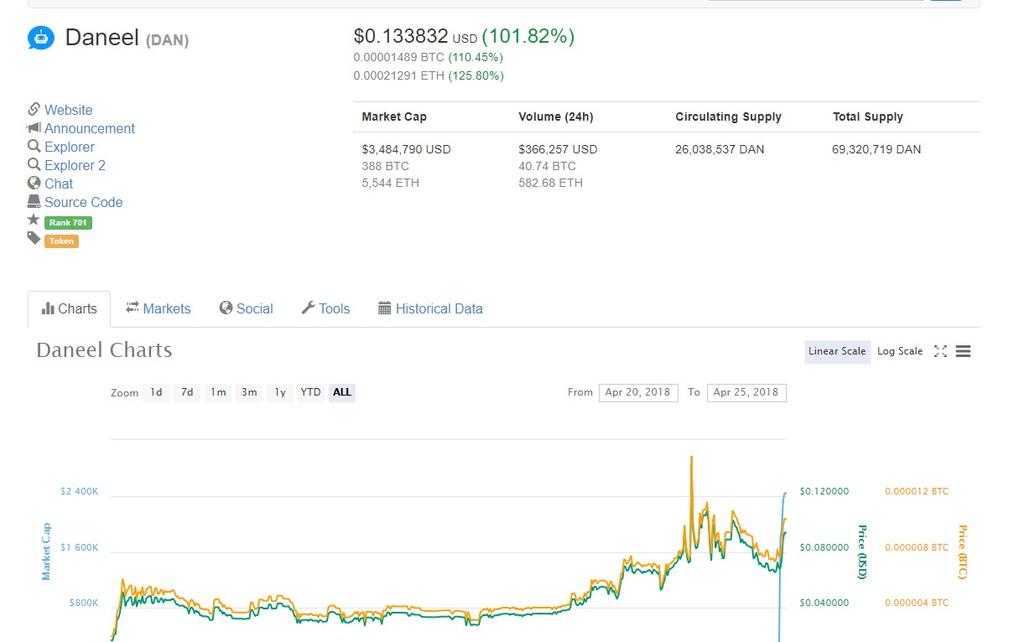
Task: Click the Rank 701 badge
Action: 68,223
